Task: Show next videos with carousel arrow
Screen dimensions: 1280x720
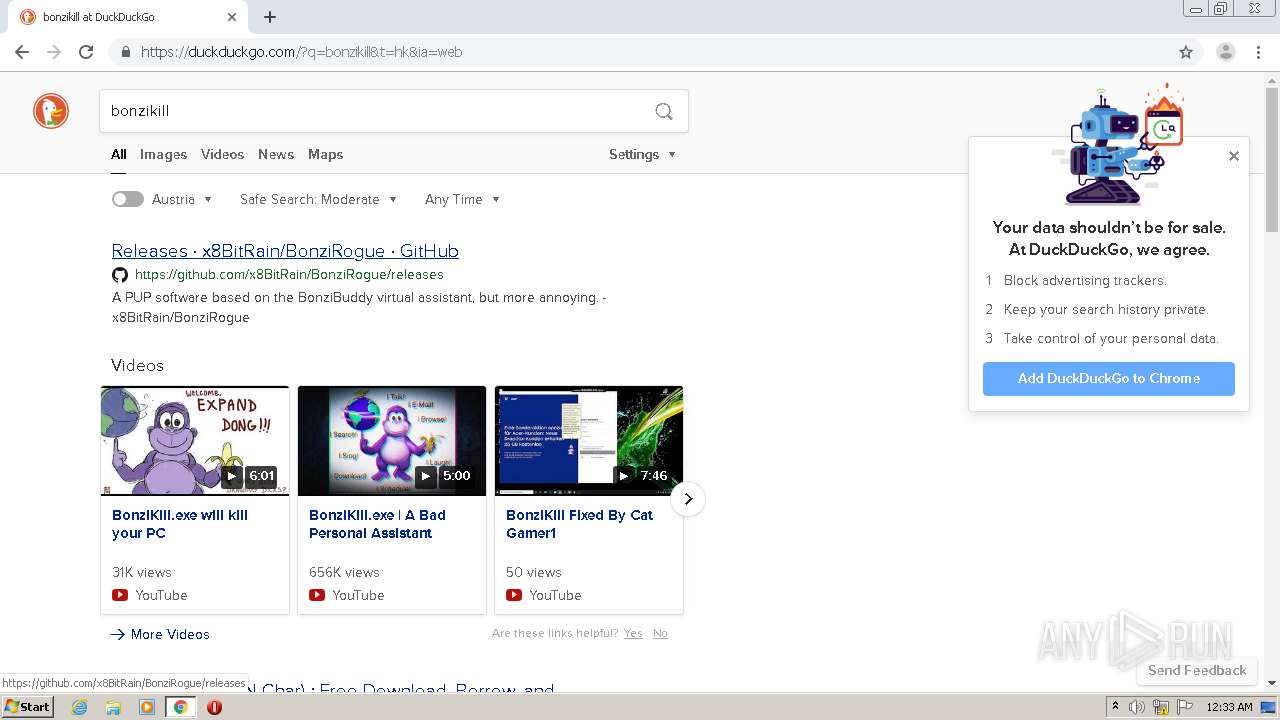Action: (688, 499)
